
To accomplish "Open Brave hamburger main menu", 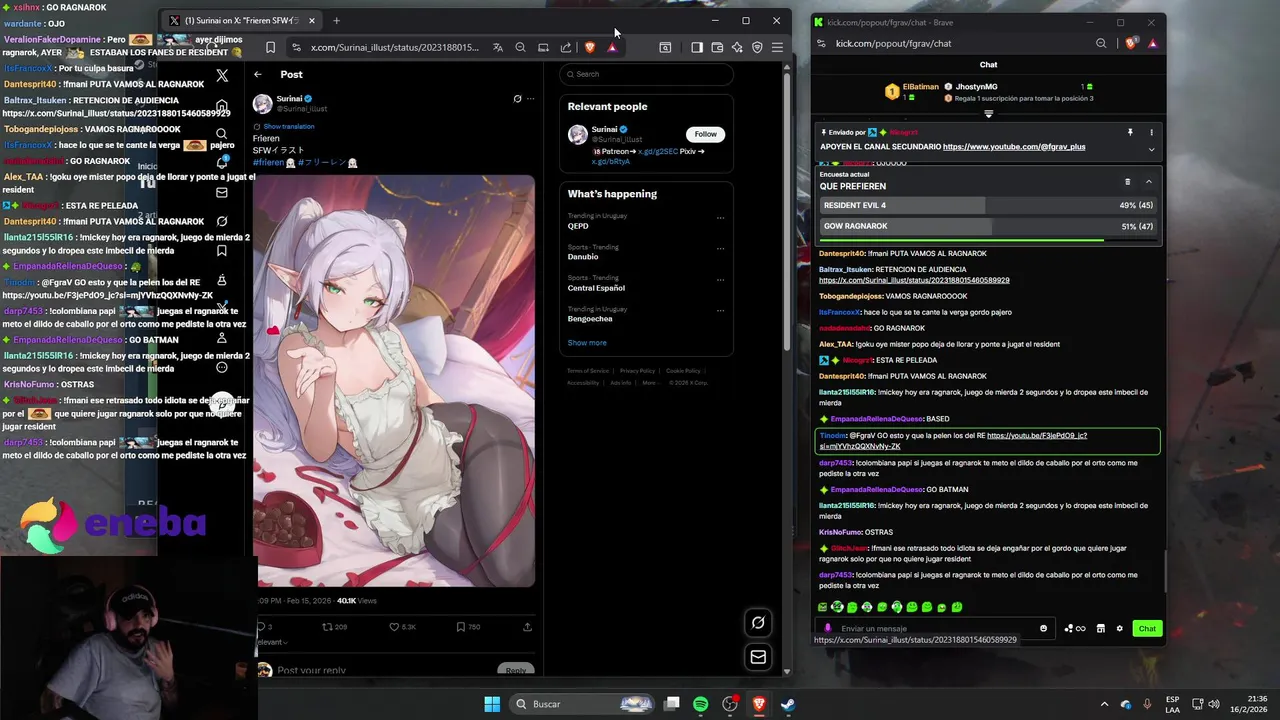I will [777, 47].
